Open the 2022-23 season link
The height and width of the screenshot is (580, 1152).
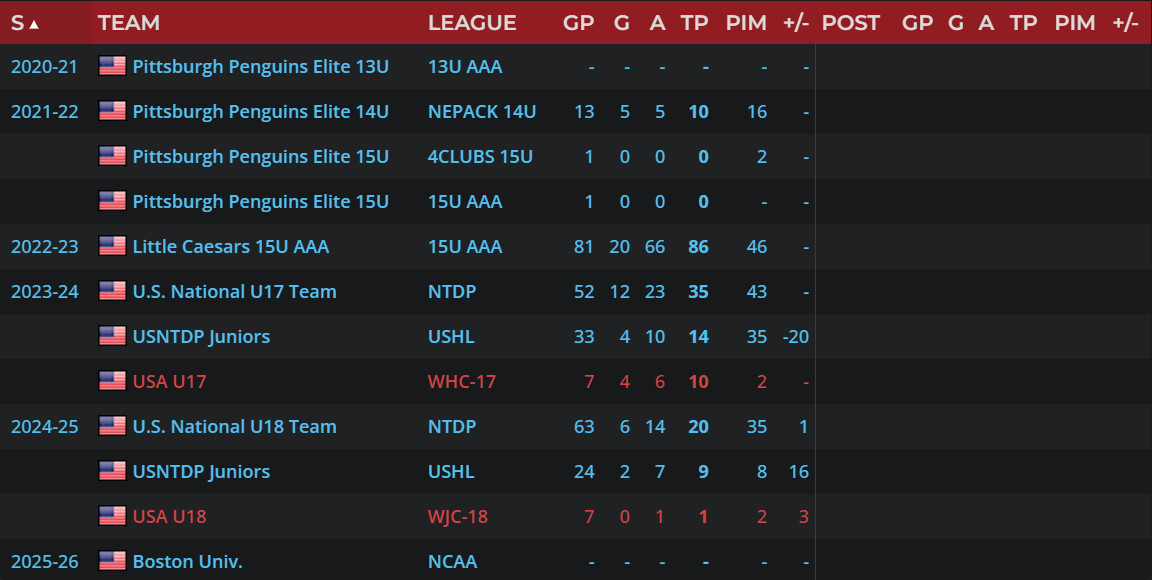[x=44, y=246]
